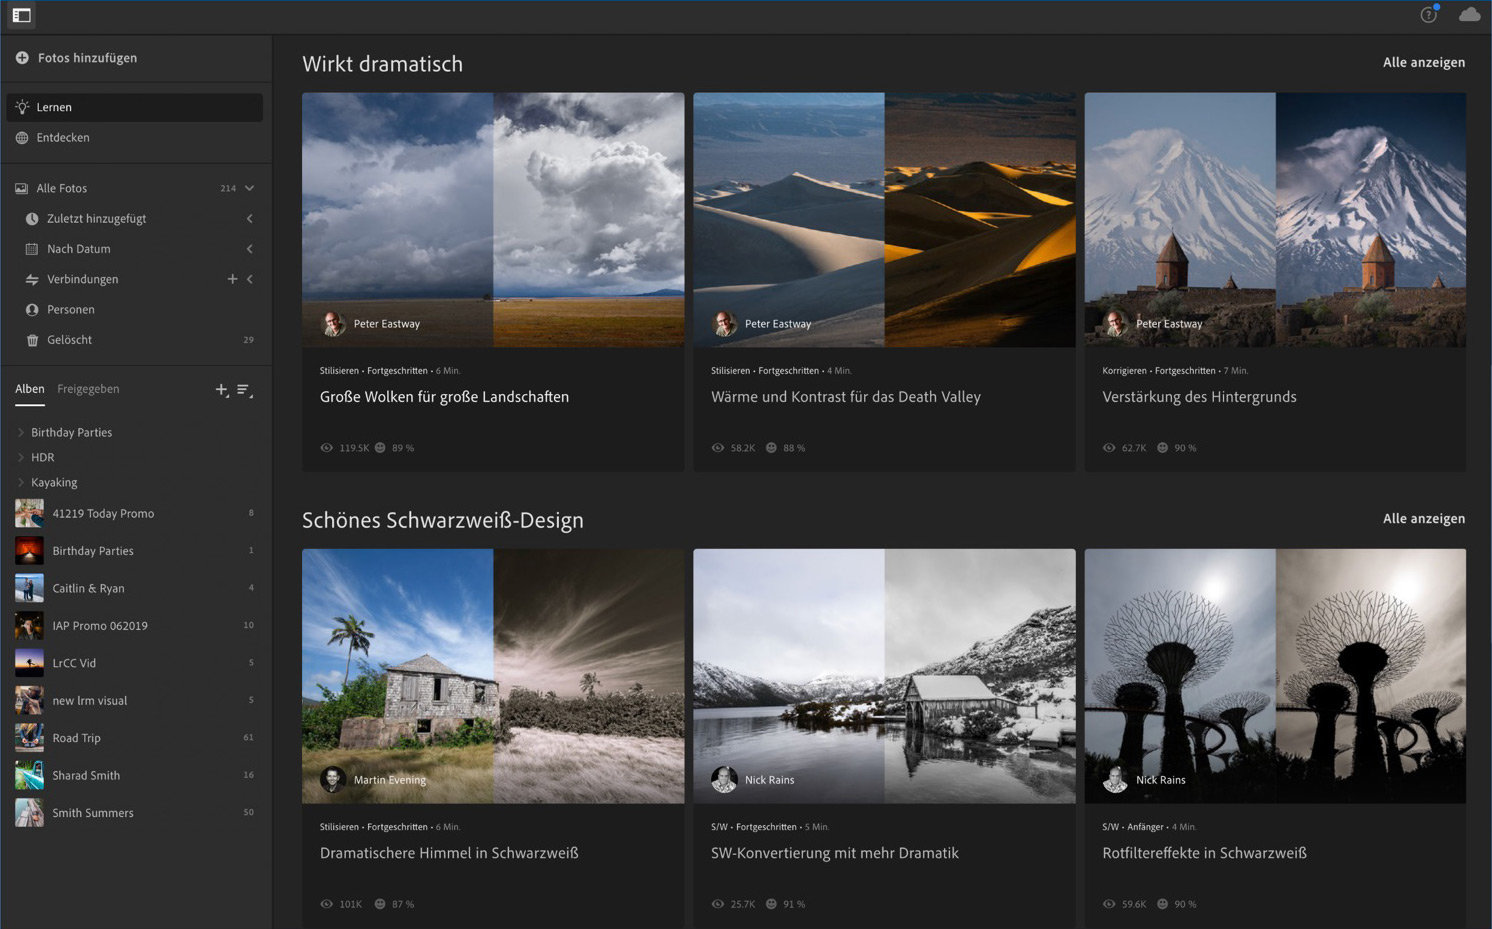Image resolution: width=1492 pixels, height=929 pixels.
Task: Switch to the Freigegeben tab
Action: (88, 389)
